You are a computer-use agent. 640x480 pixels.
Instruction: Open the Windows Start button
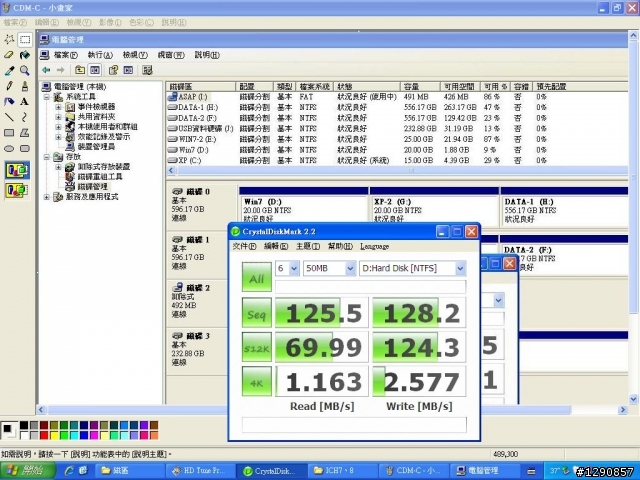coord(27,471)
